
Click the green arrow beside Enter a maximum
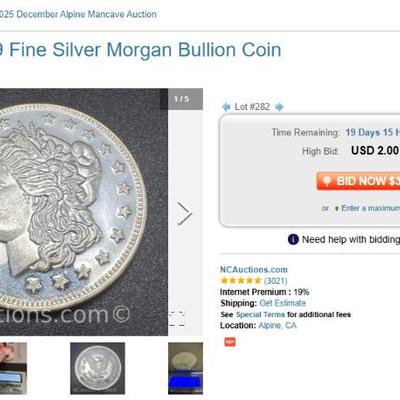(x=337, y=209)
